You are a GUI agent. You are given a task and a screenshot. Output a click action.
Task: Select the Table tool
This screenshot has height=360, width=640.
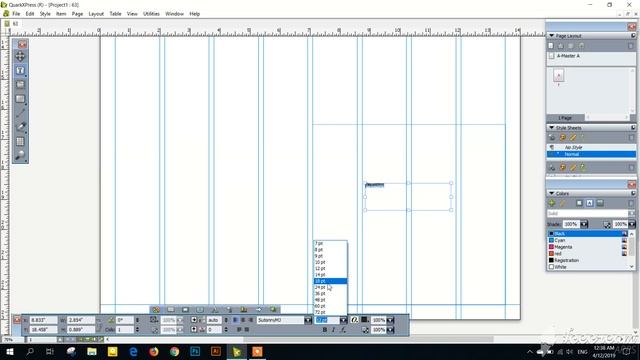pos(20,141)
